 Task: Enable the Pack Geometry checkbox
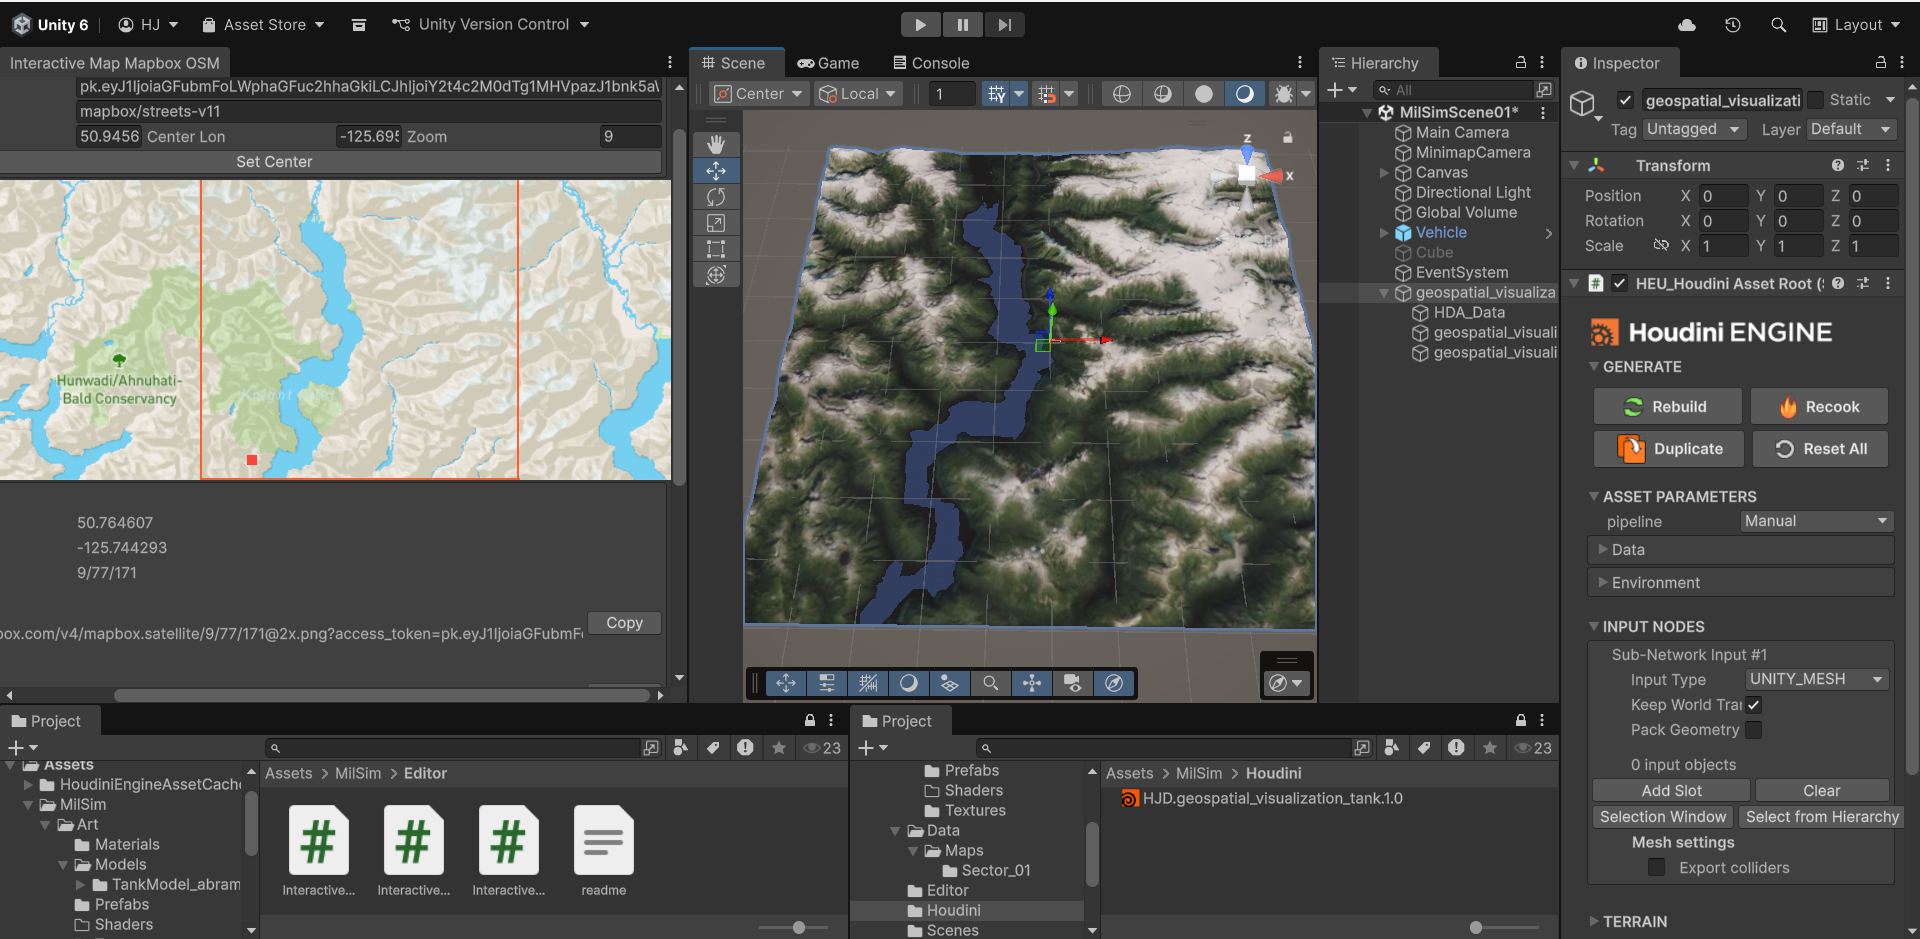[x=1755, y=730]
